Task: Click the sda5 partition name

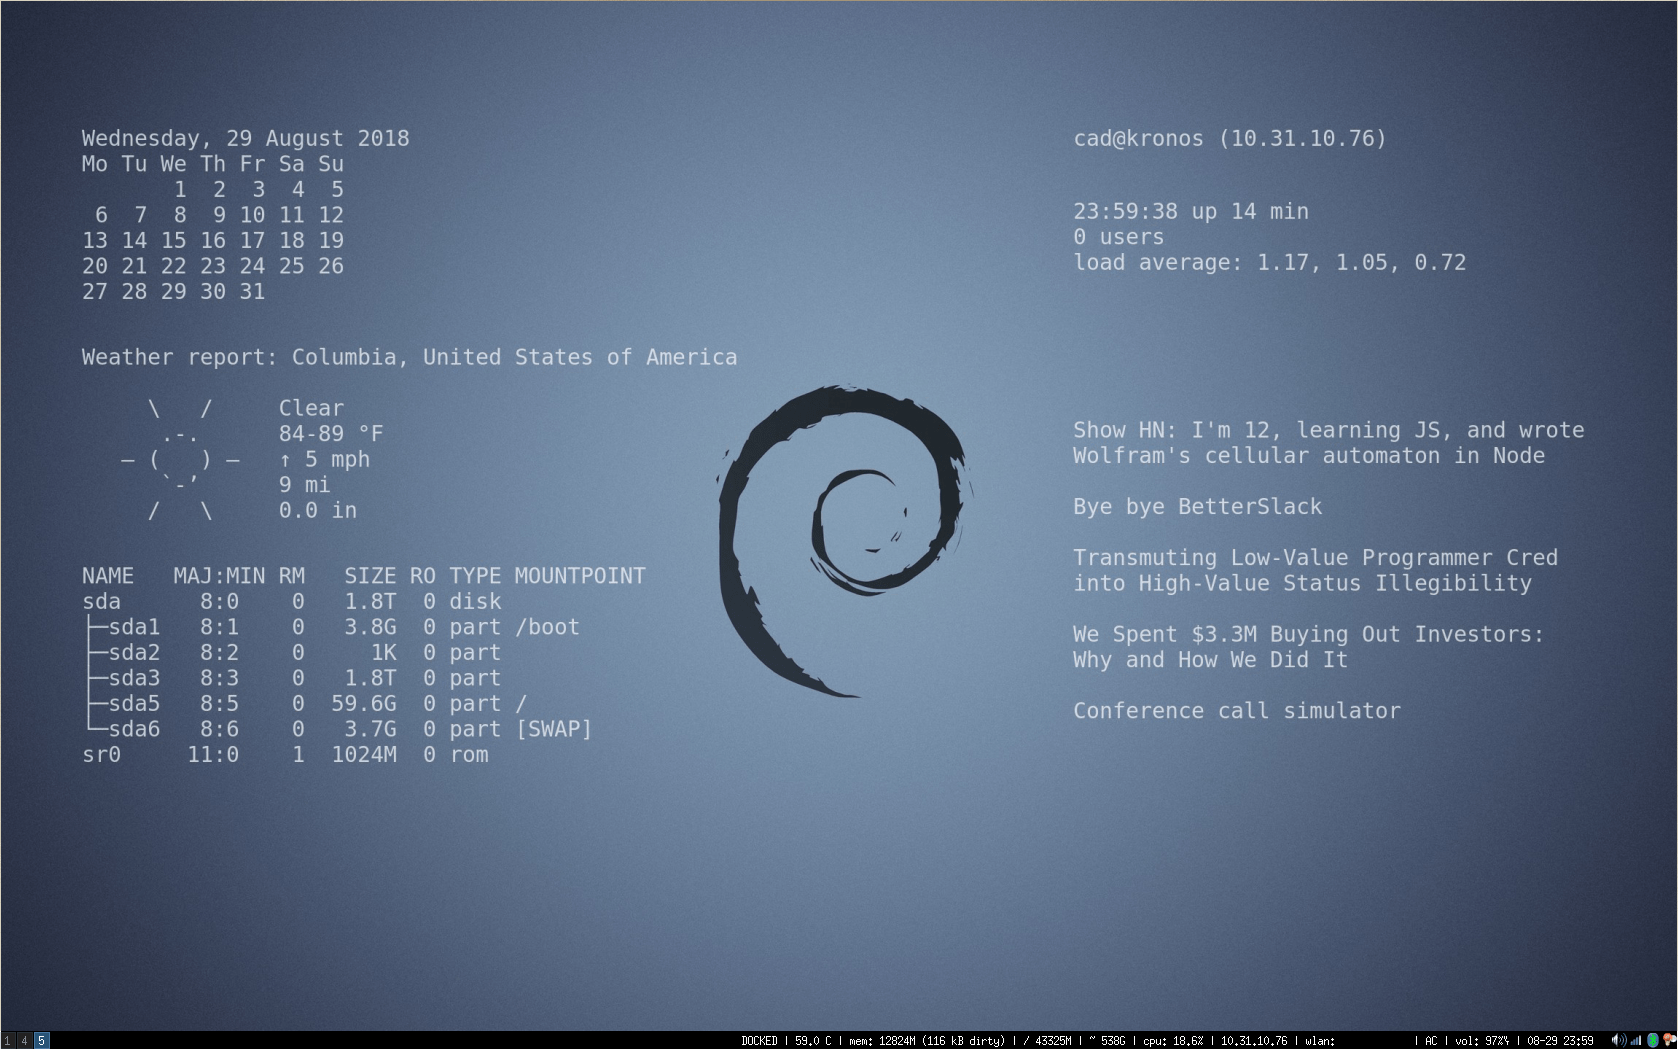Action: click(x=134, y=704)
